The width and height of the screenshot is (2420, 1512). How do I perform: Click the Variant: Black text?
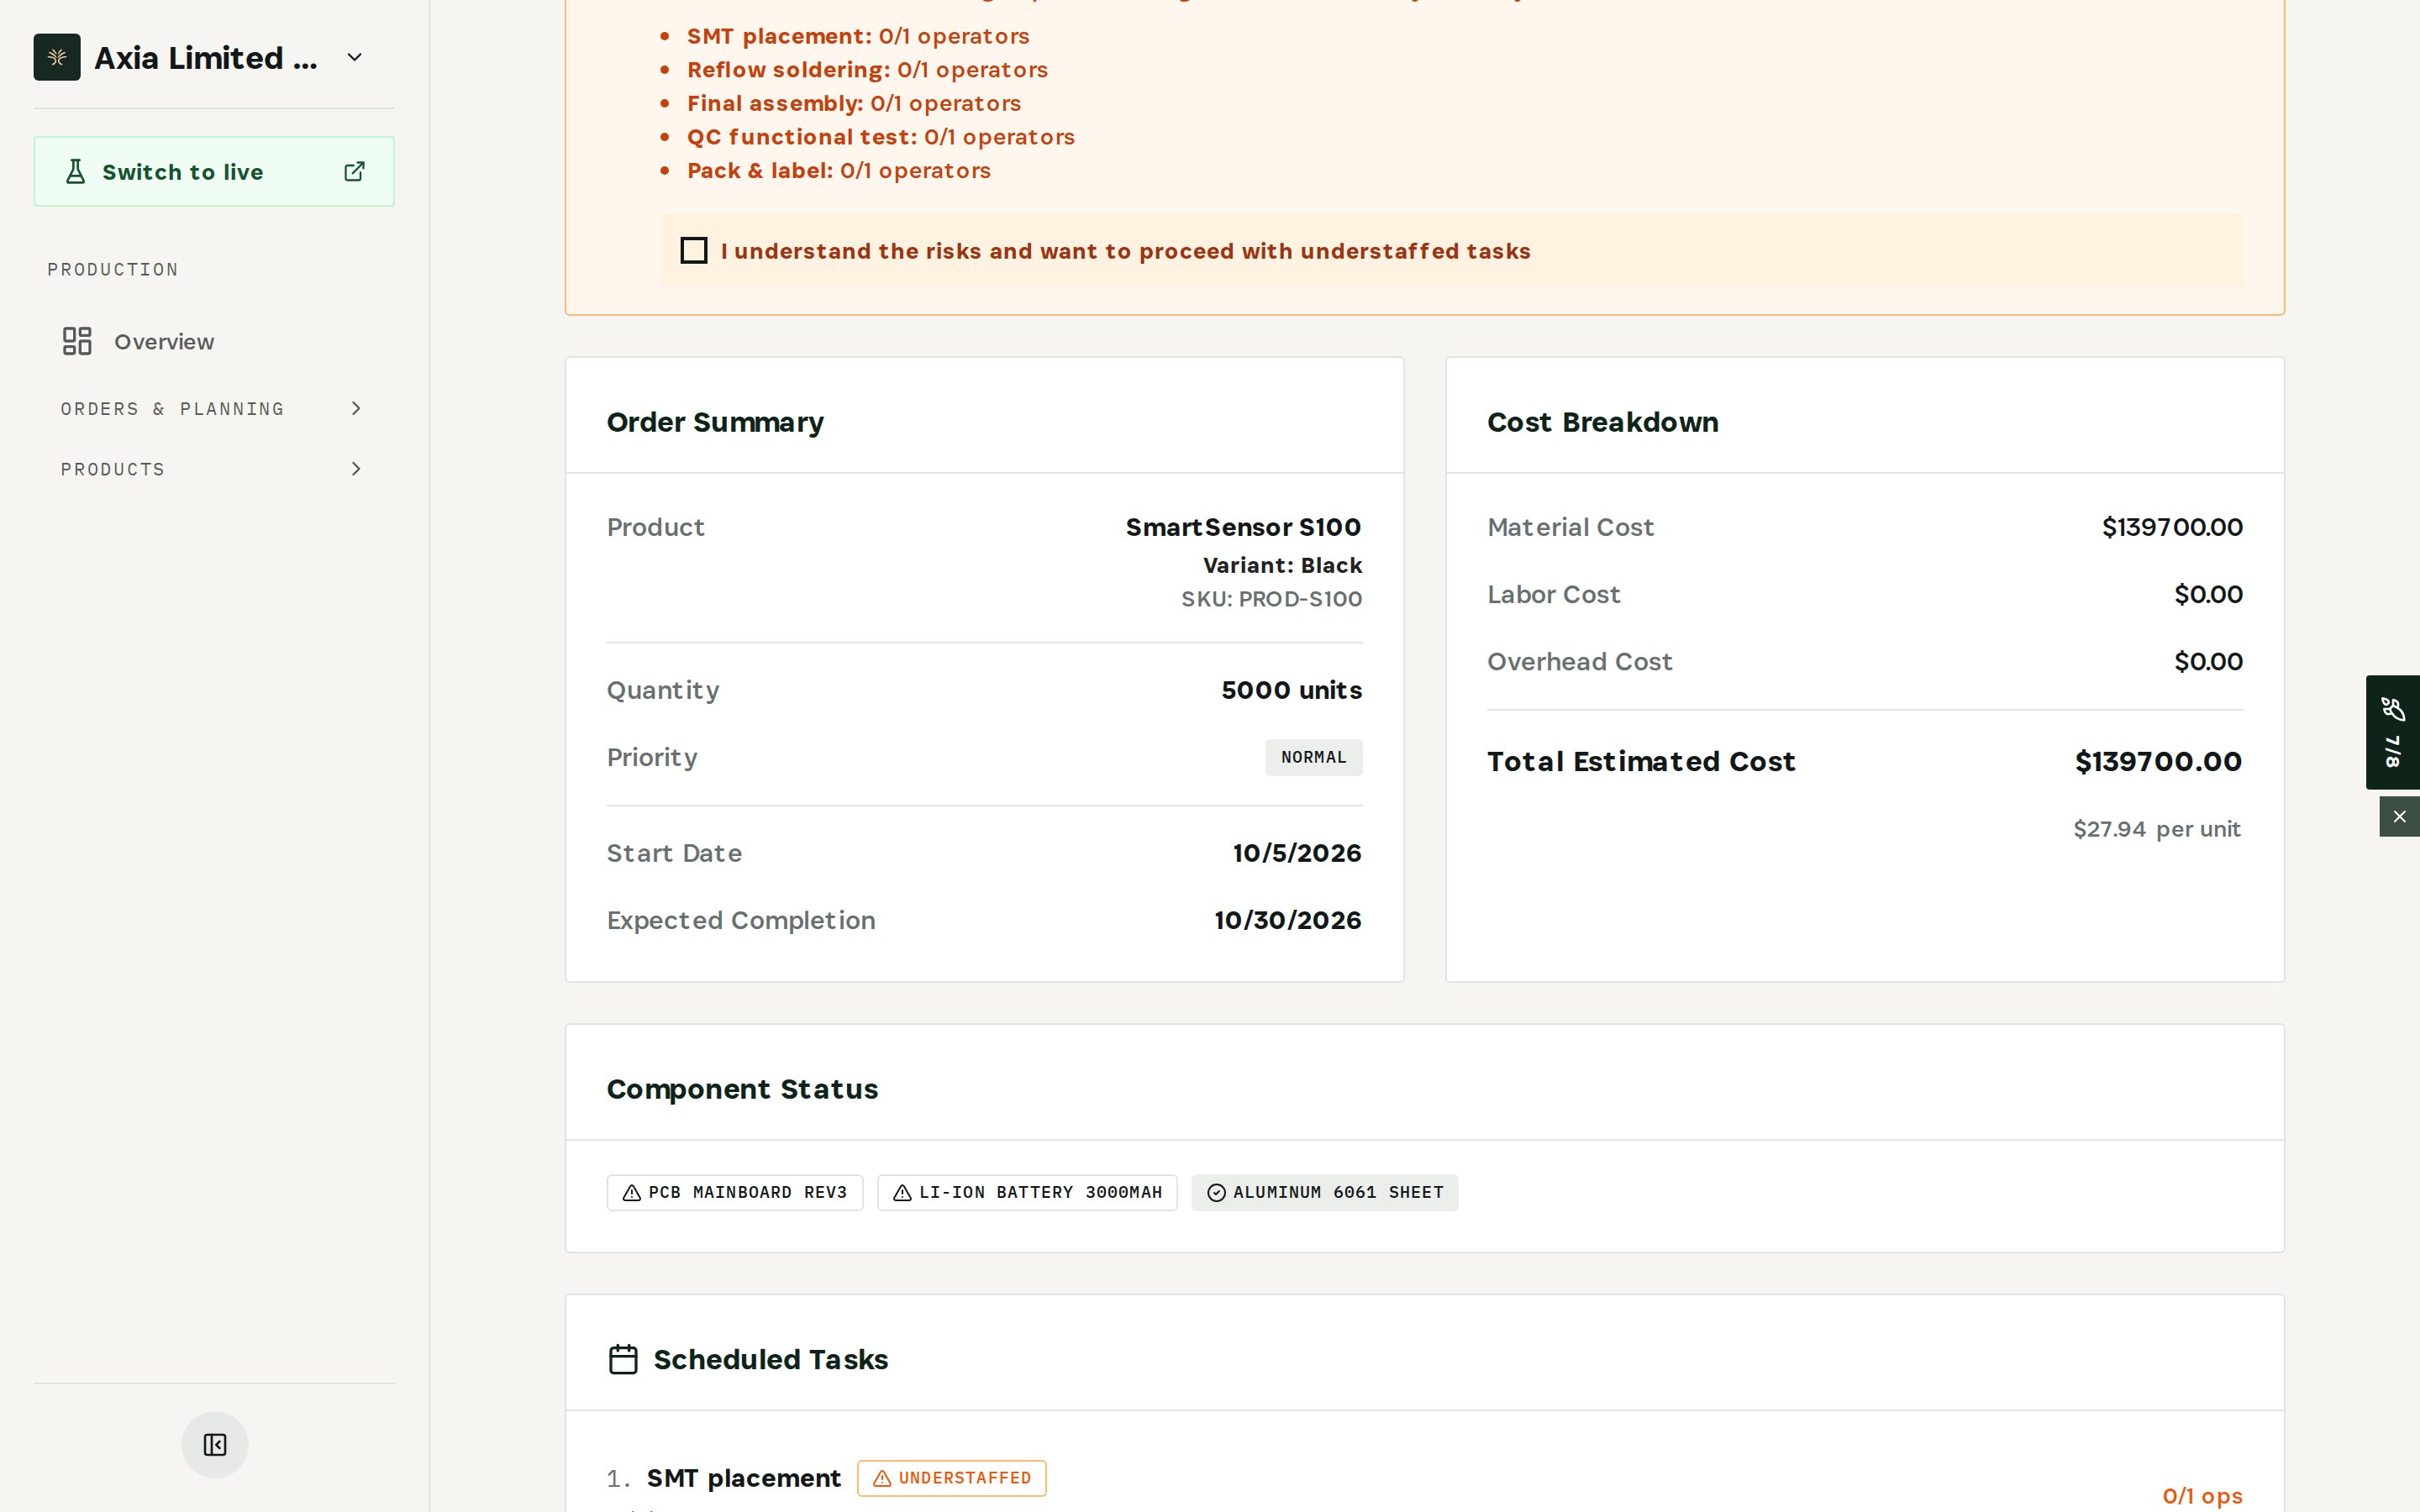pos(1282,565)
